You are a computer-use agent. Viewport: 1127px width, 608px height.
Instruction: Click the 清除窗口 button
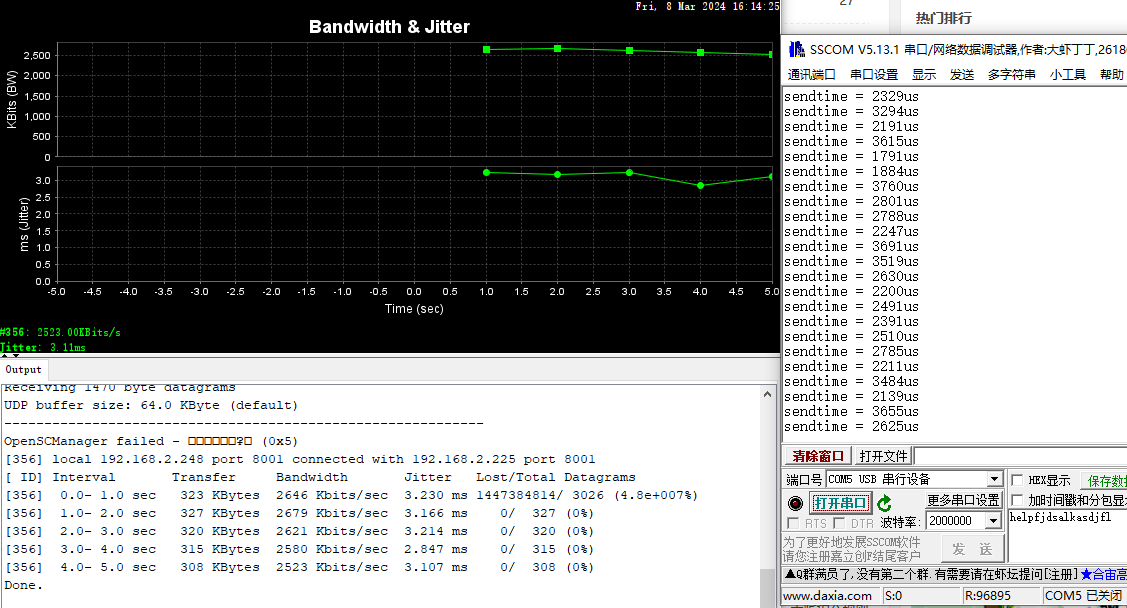[817, 456]
